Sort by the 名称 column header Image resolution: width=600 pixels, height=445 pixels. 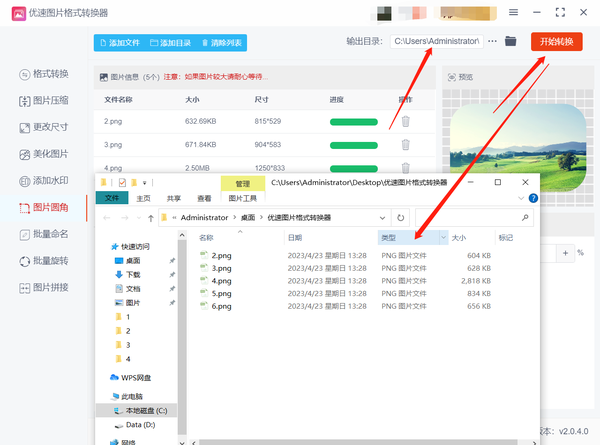pos(206,238)
